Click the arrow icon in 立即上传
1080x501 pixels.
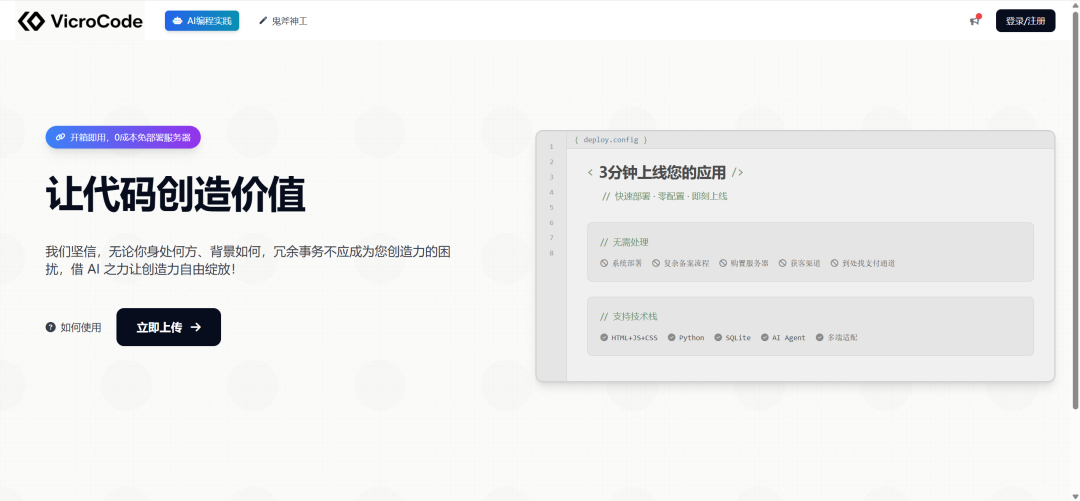click(x=196, y=327)
